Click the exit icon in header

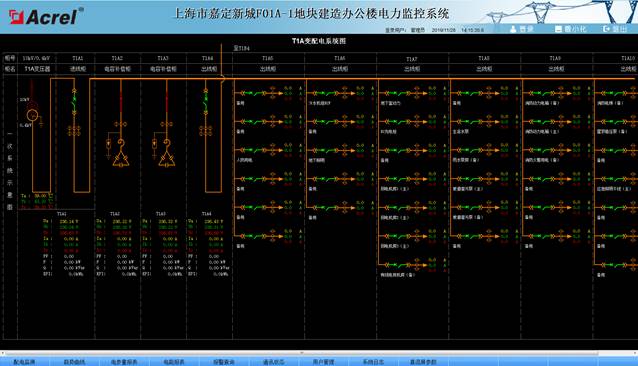click(606, 29)
